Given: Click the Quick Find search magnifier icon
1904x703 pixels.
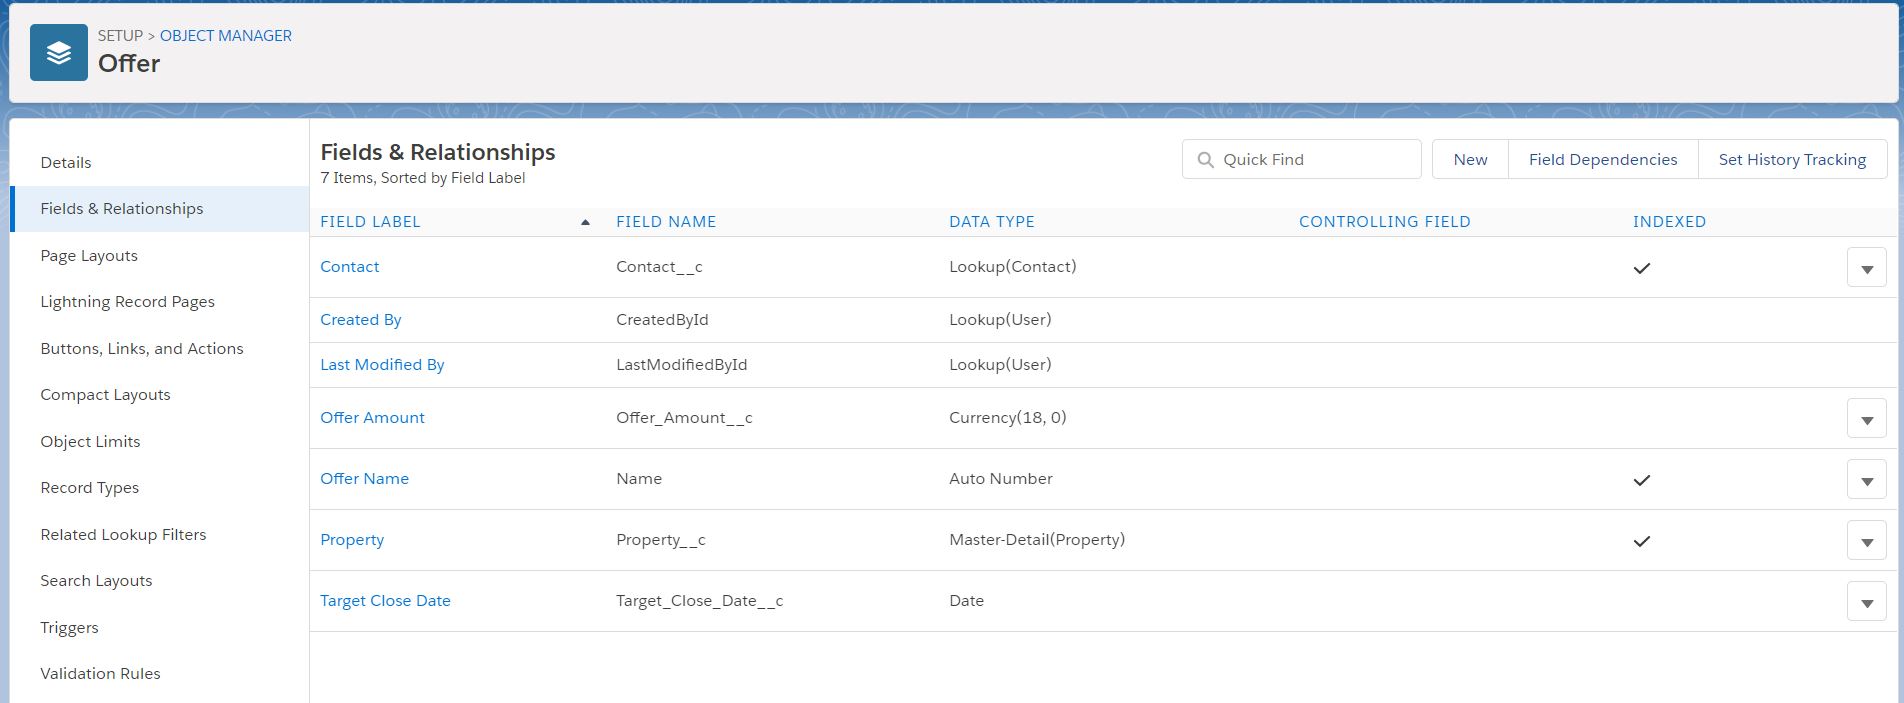Looking at the screenshot, I should coord(1205,160).
